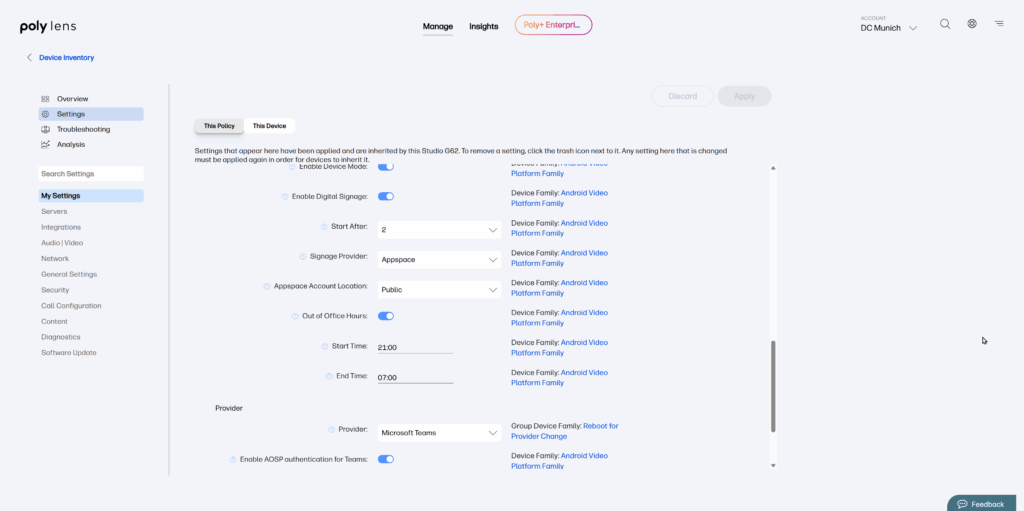Click the Start Time input field
The width and height of the screenshot is (1024, 511).
pyautogui.click(x=415, y=347)
